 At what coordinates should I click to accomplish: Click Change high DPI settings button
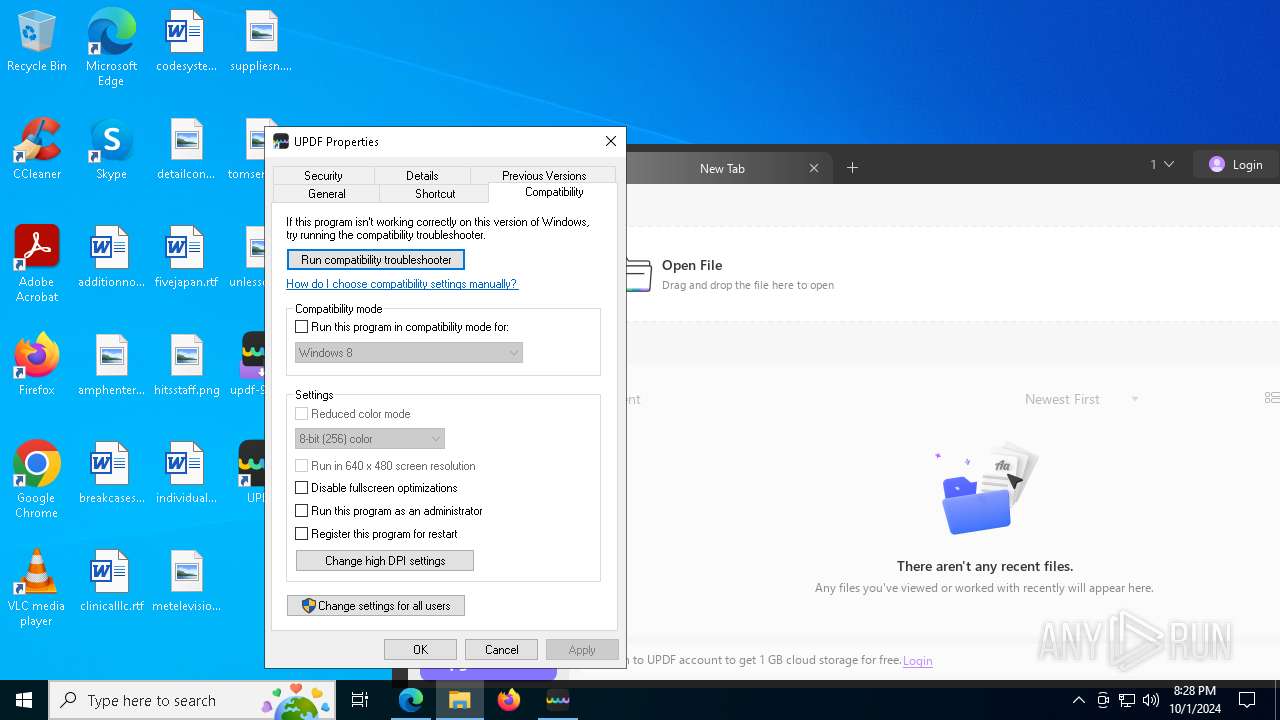(385, 561)
